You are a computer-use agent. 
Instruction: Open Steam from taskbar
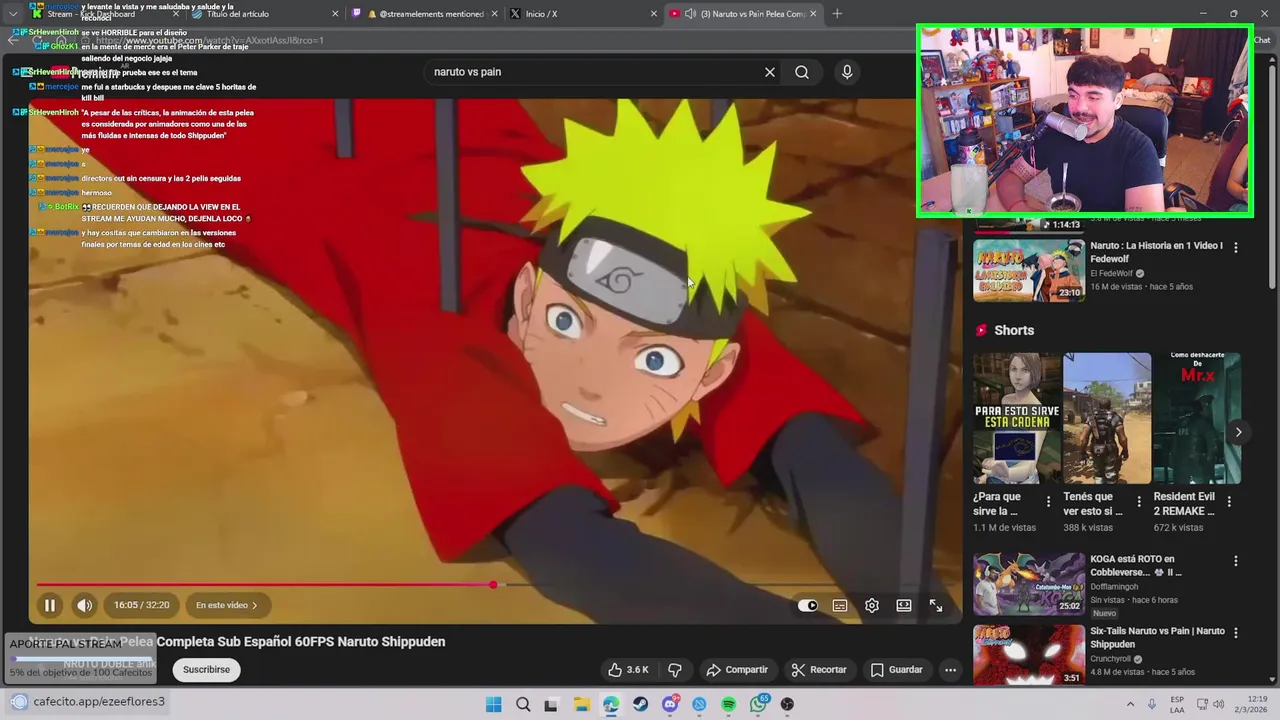pos(640,704)
